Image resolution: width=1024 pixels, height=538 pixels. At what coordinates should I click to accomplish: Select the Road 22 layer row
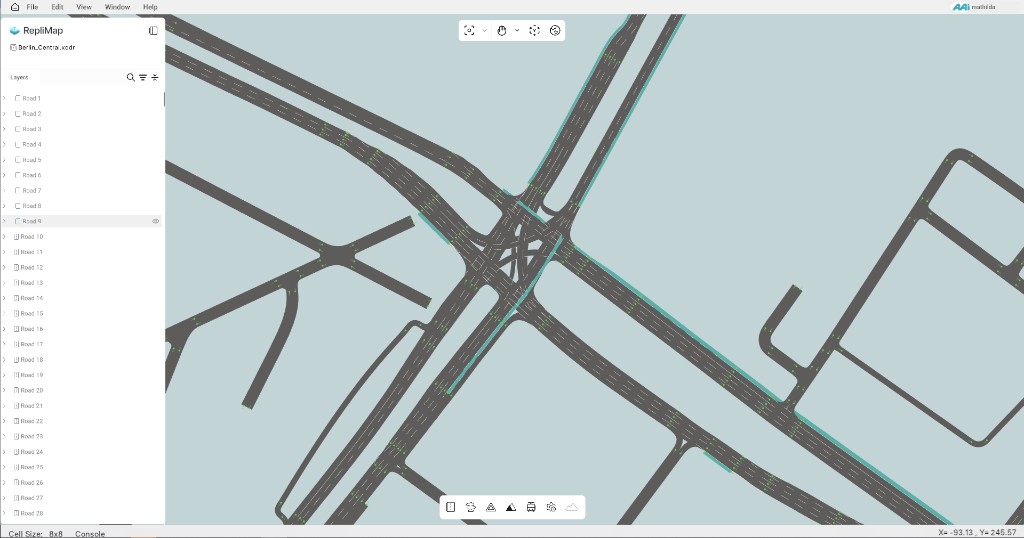coord(82,421)
